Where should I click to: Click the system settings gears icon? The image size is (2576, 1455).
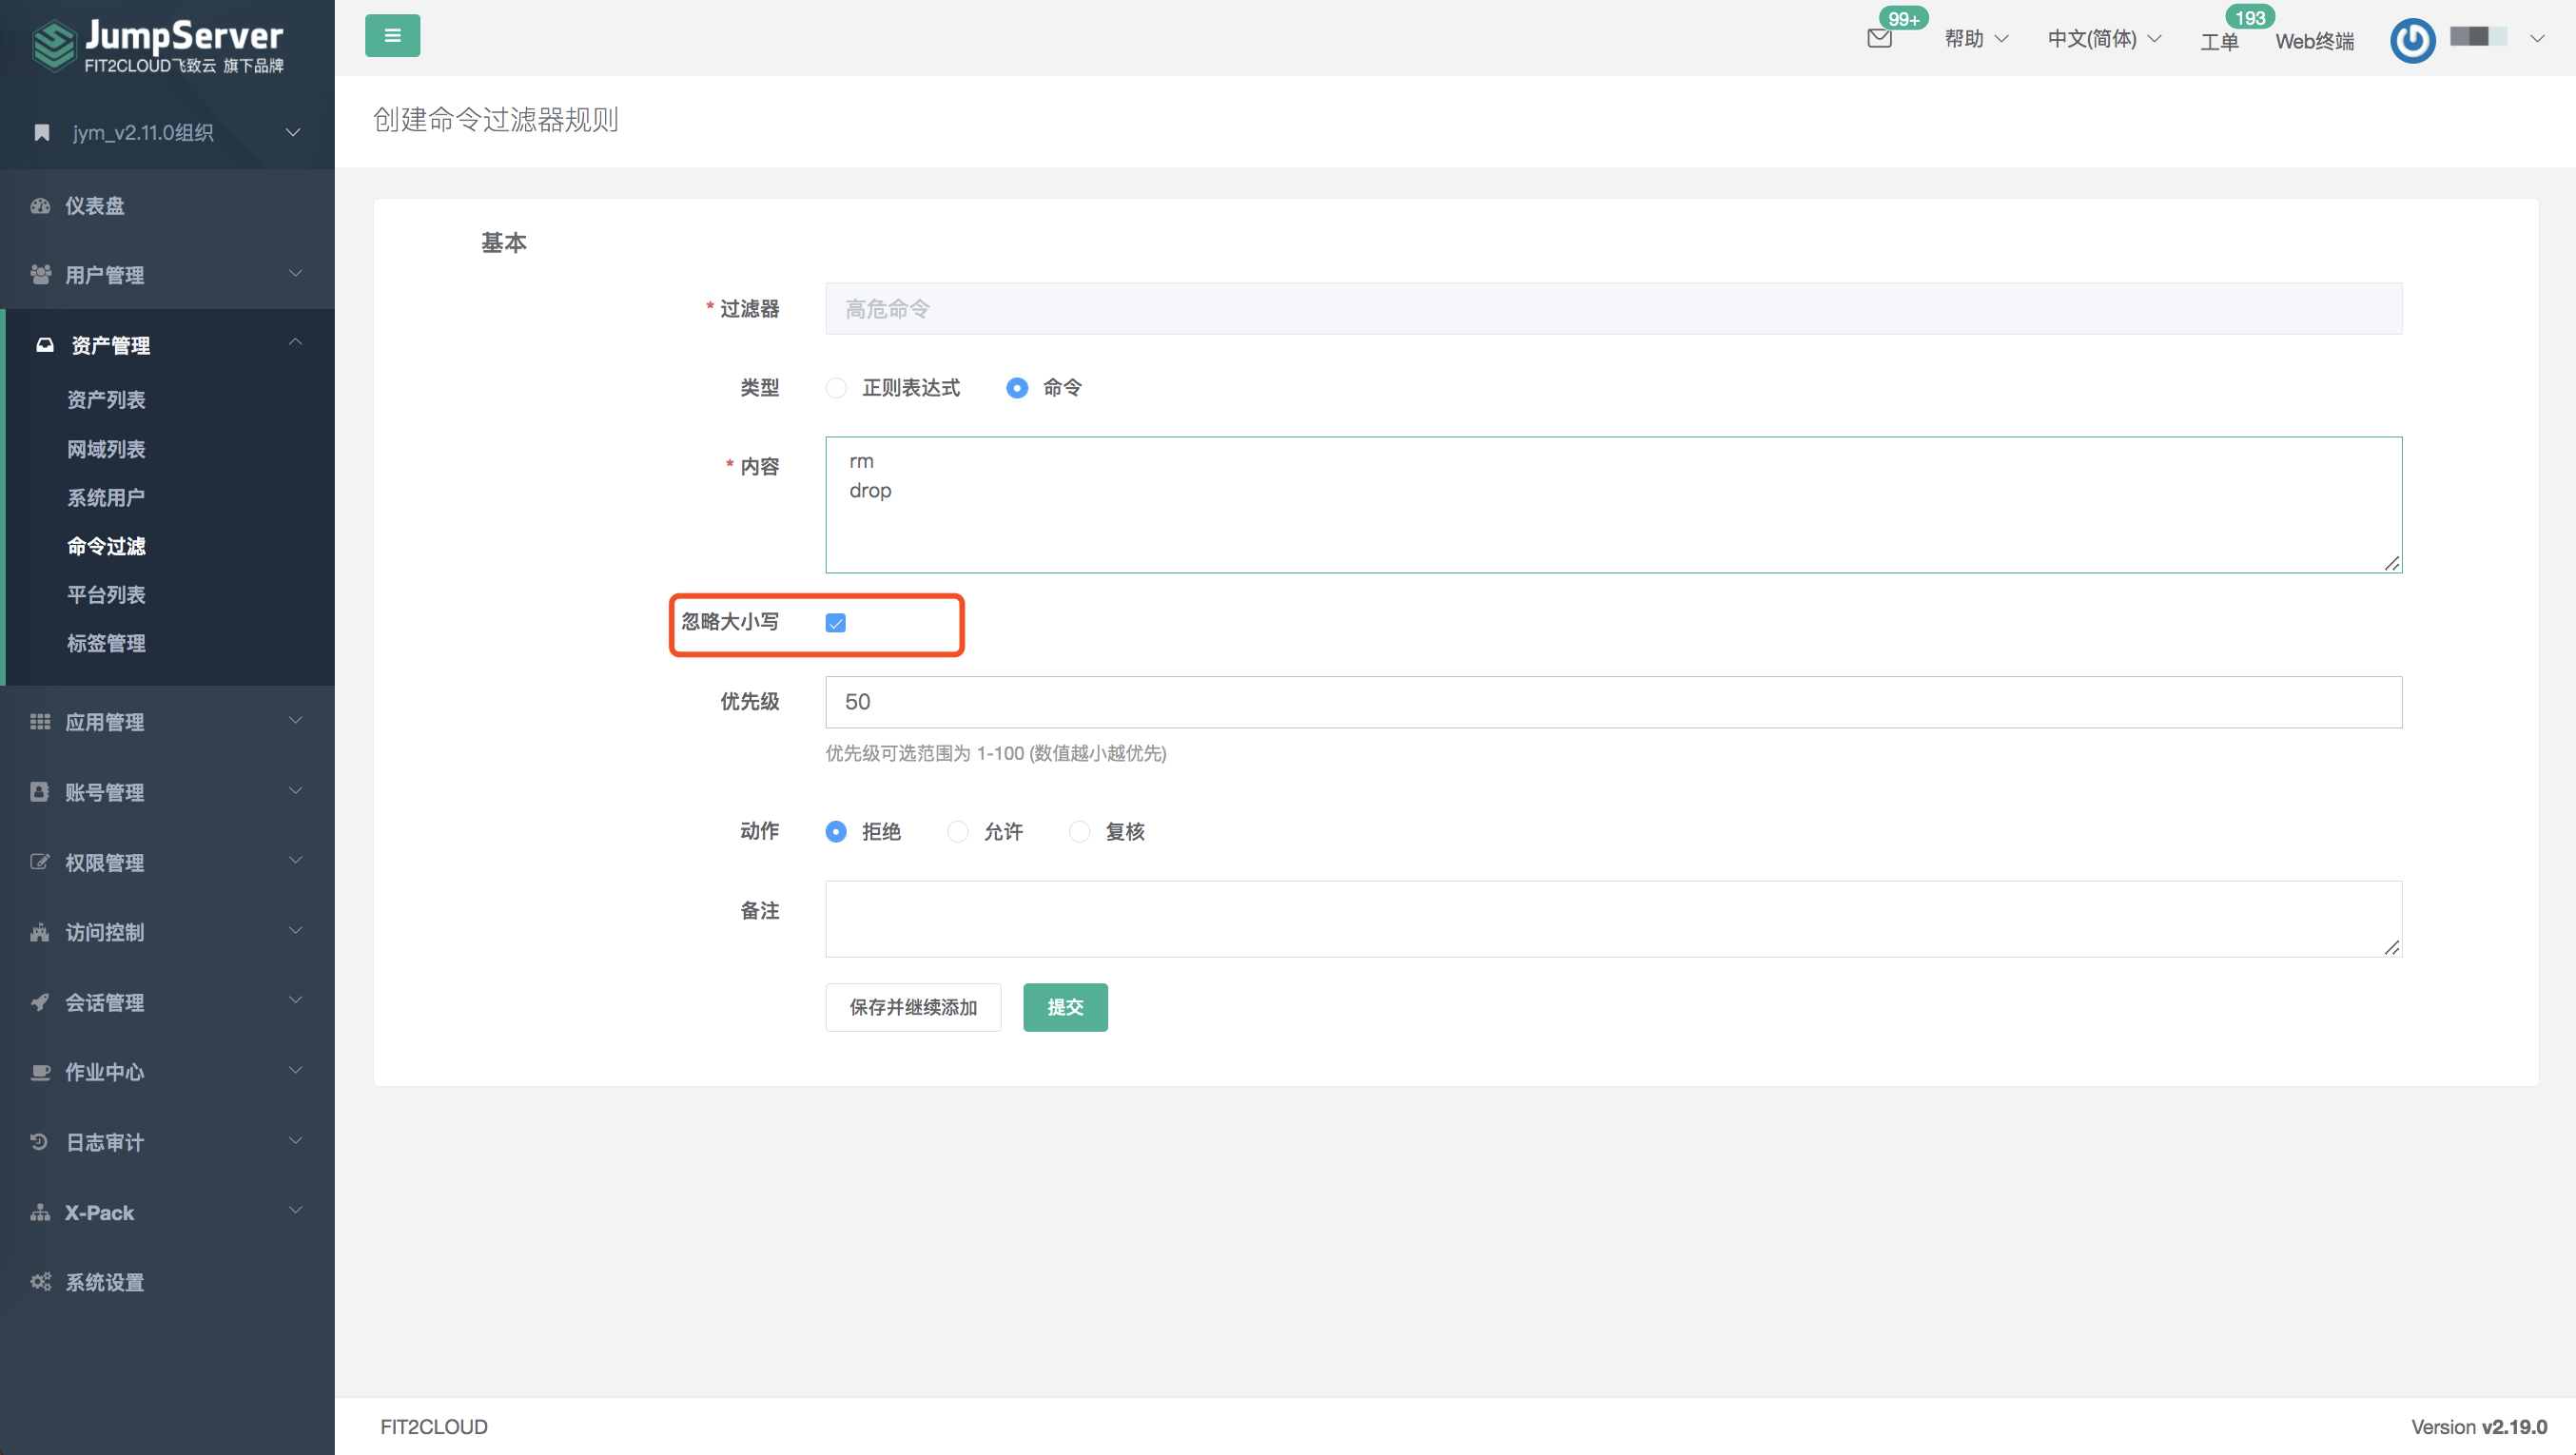click(40, 1282)
